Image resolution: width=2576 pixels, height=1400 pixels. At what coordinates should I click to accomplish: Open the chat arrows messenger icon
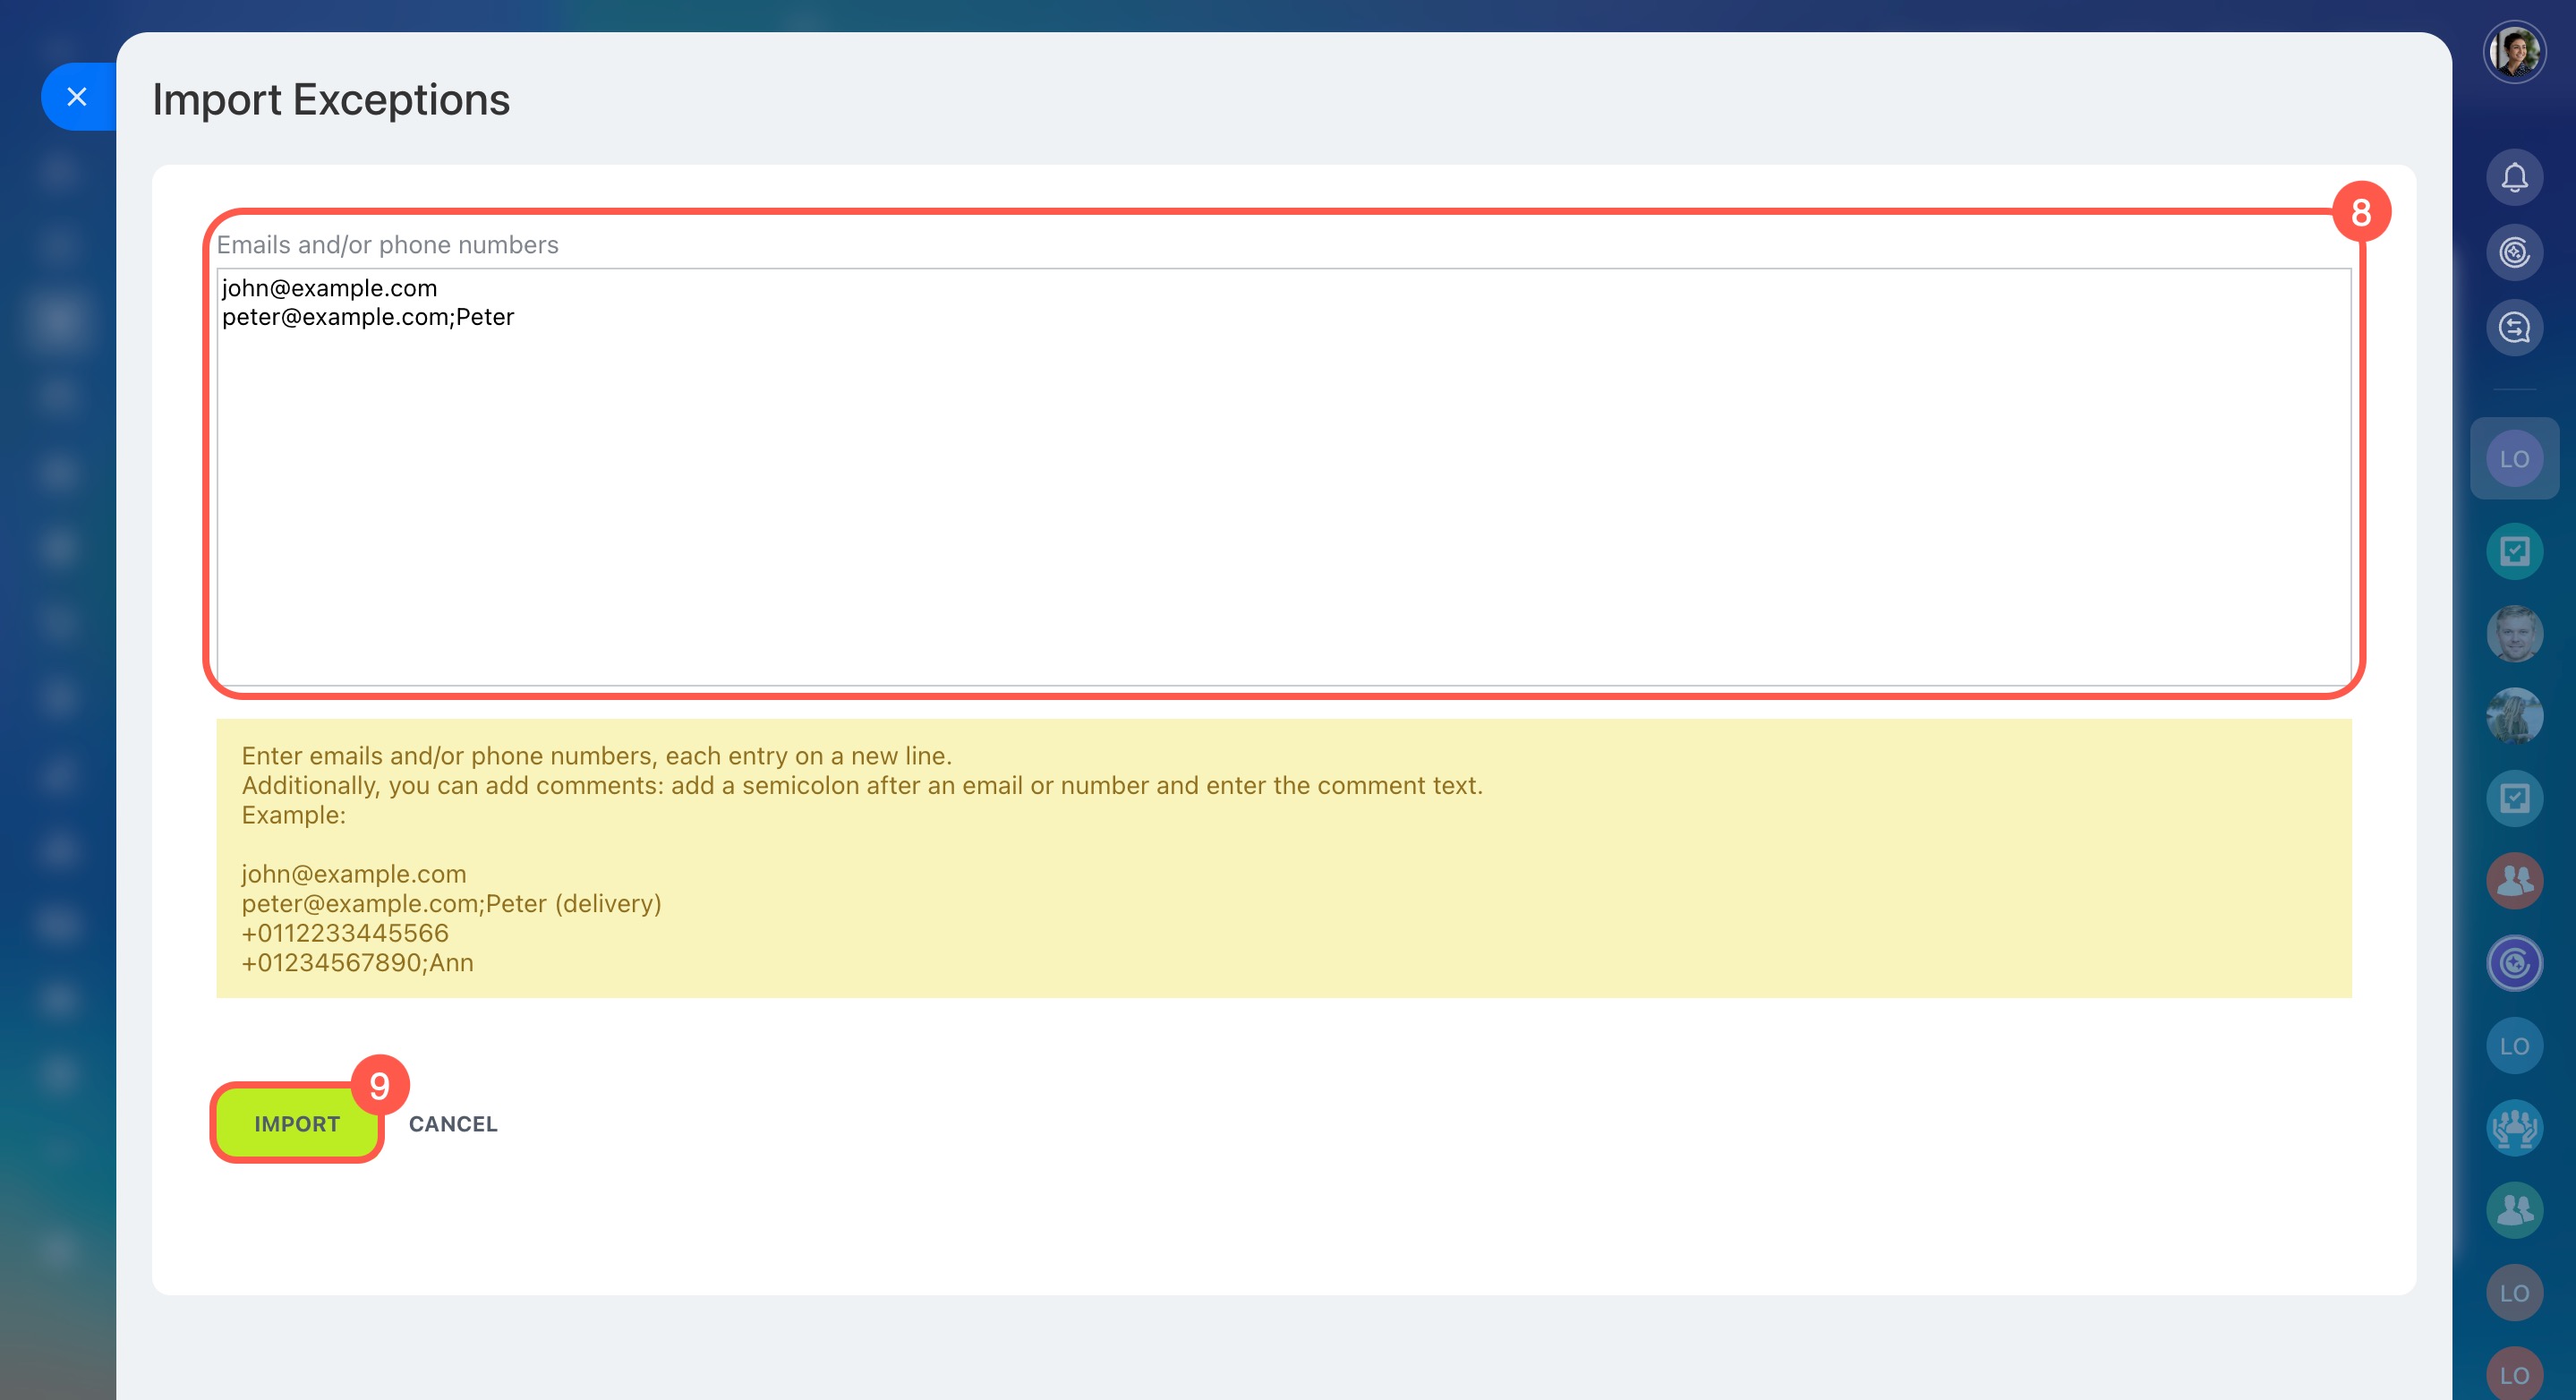coord(2514,328)
